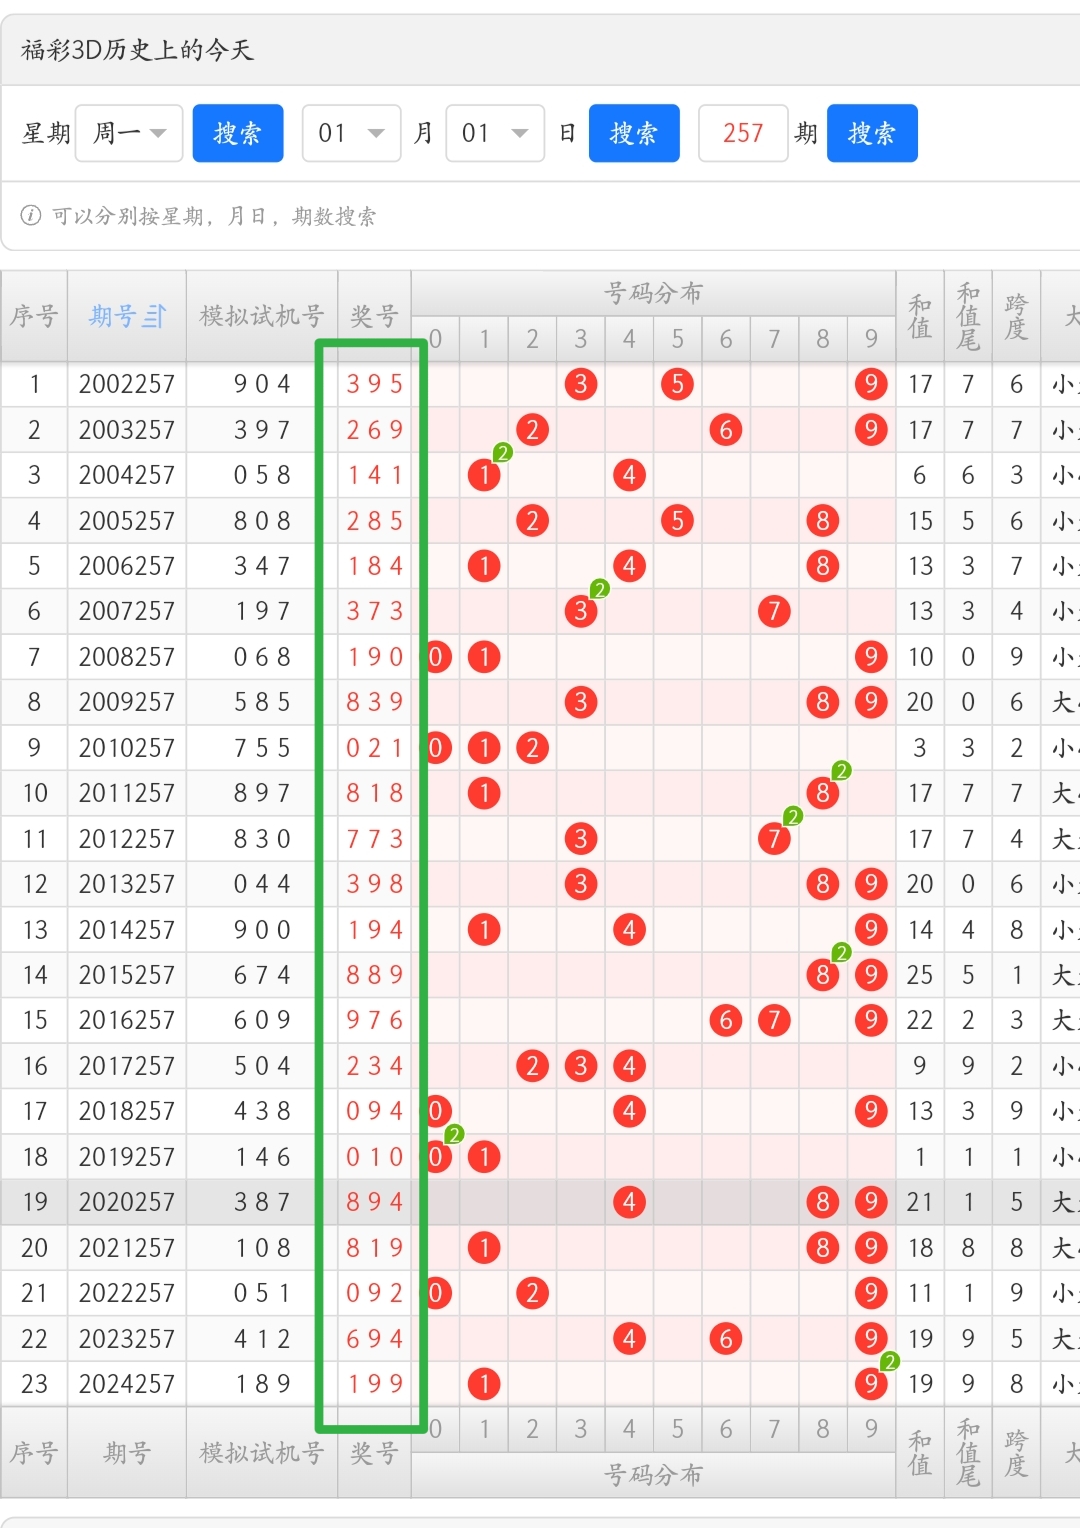Click the 序号 top column header
The height and width of the screenshot is (1528, 1080).
[34, 316]
